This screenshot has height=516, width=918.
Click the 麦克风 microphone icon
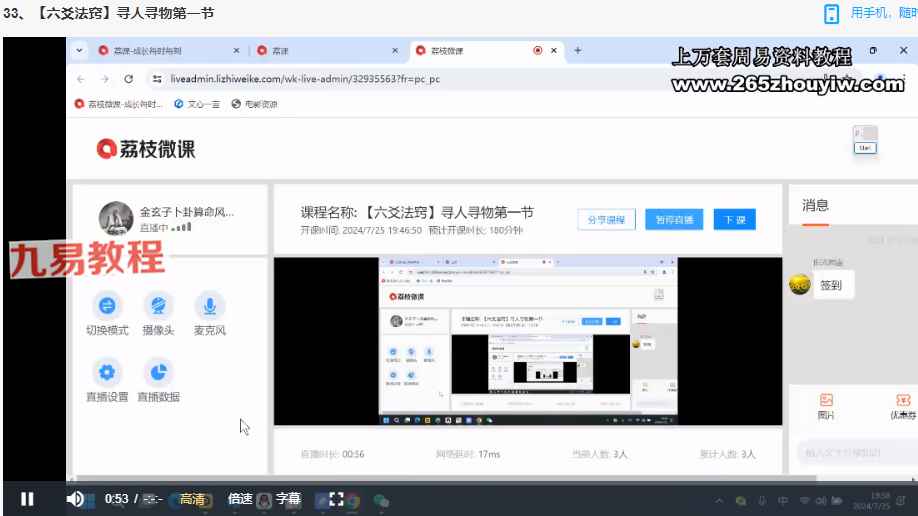209,306
